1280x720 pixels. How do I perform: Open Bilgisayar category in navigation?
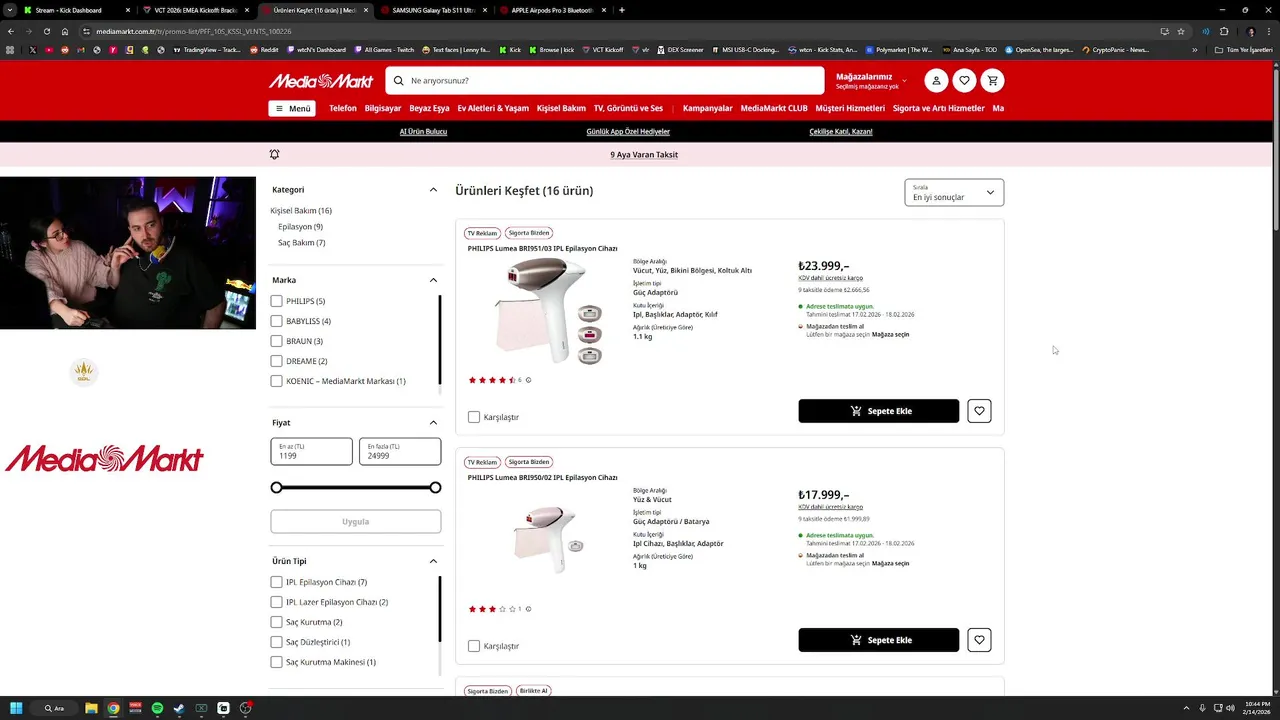(383, 108)
